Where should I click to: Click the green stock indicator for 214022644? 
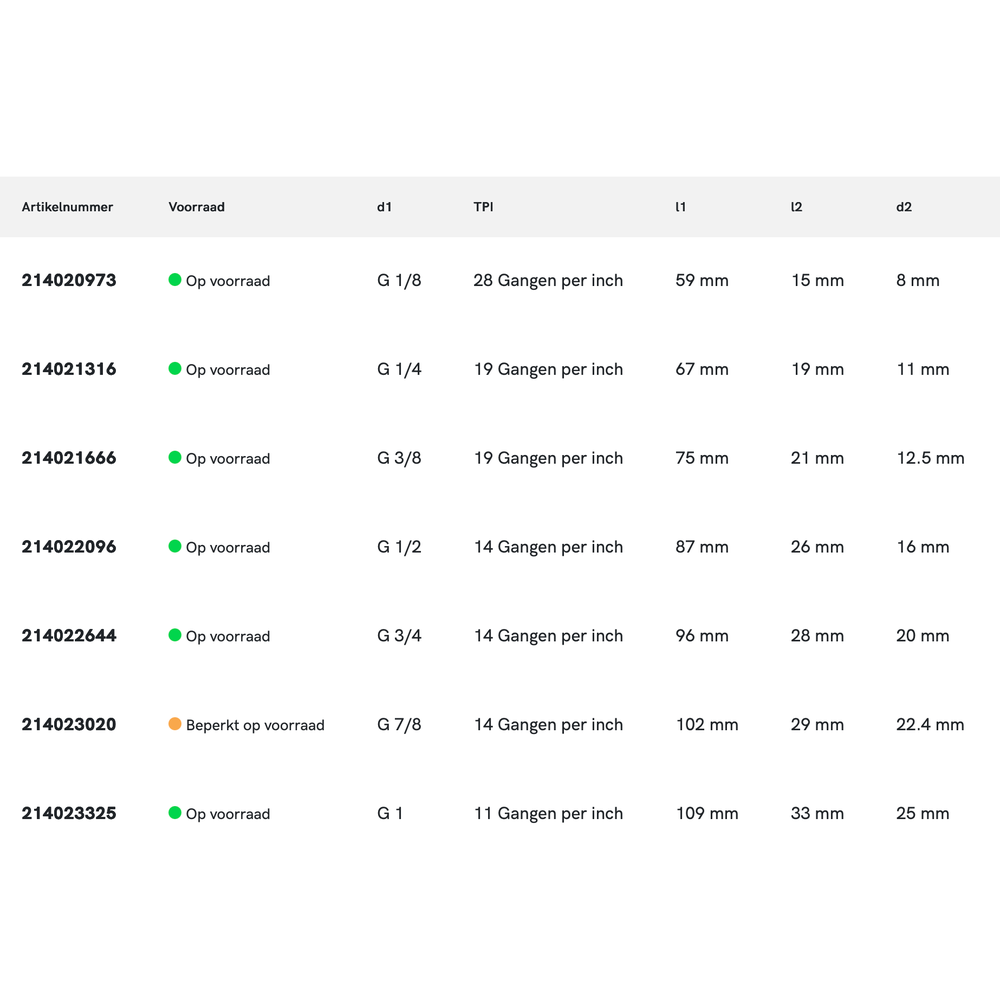pyautogui.click(x=175, y=635)
